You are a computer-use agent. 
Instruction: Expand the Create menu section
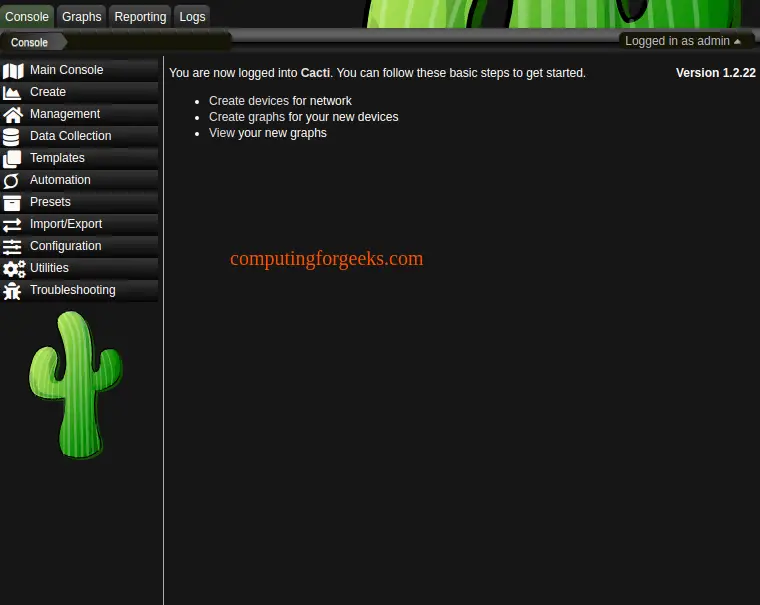pyautogui.click(x=79, y=92)
